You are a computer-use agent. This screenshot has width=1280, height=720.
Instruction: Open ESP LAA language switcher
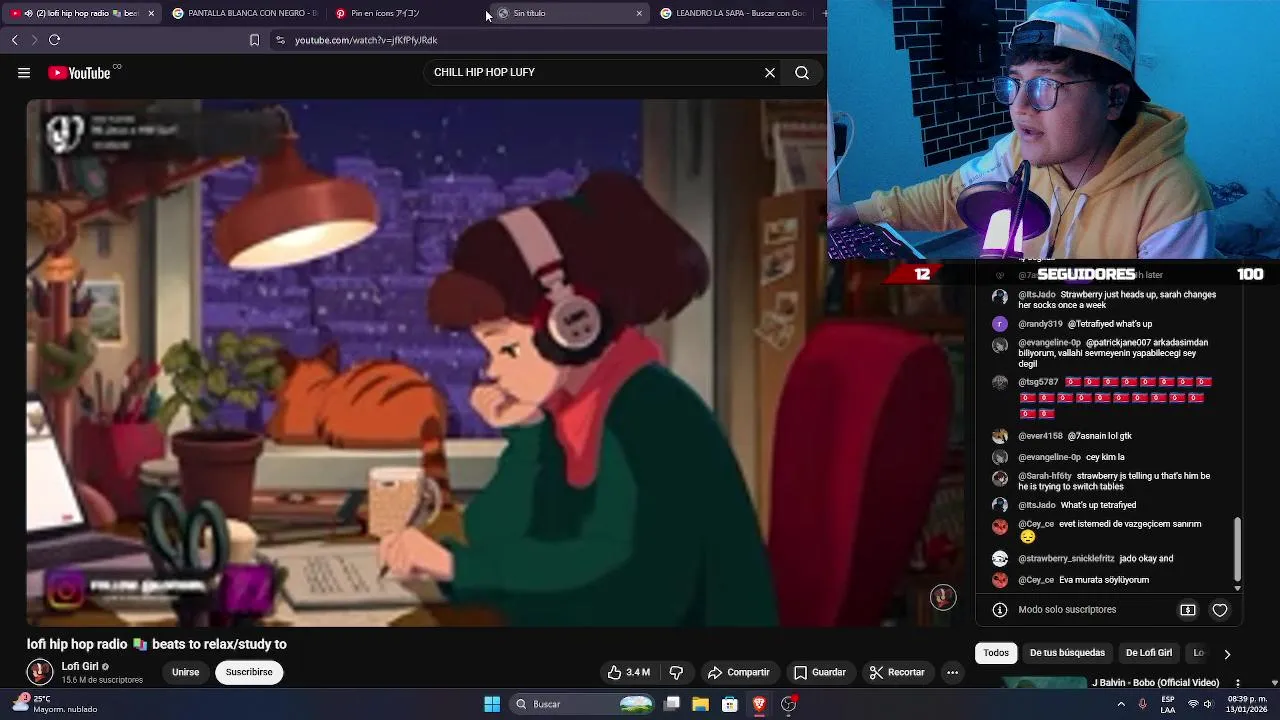click(1168, 704)
